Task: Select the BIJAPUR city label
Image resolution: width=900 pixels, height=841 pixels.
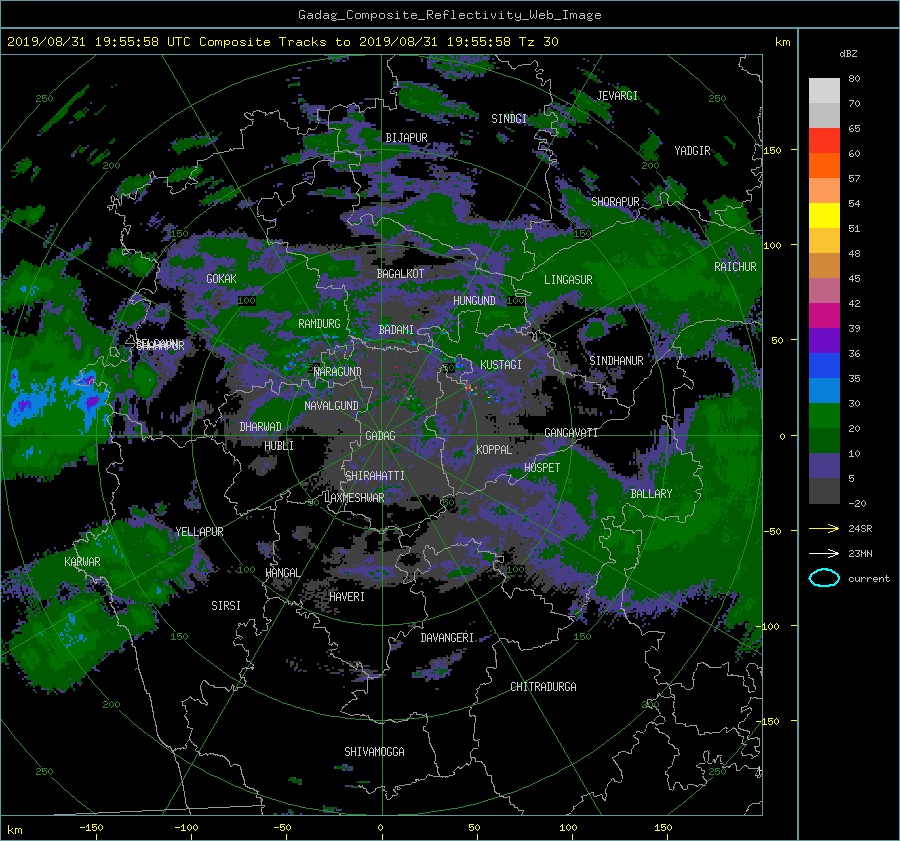Action: (406, 138)
